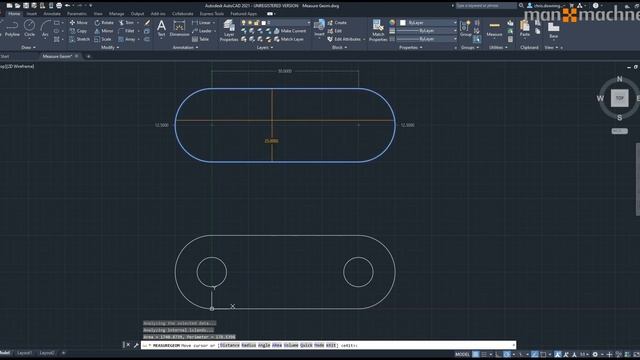640x360 pixels.
Task: Open the Express Tools ribbon tab
Action: coord(211,14)
